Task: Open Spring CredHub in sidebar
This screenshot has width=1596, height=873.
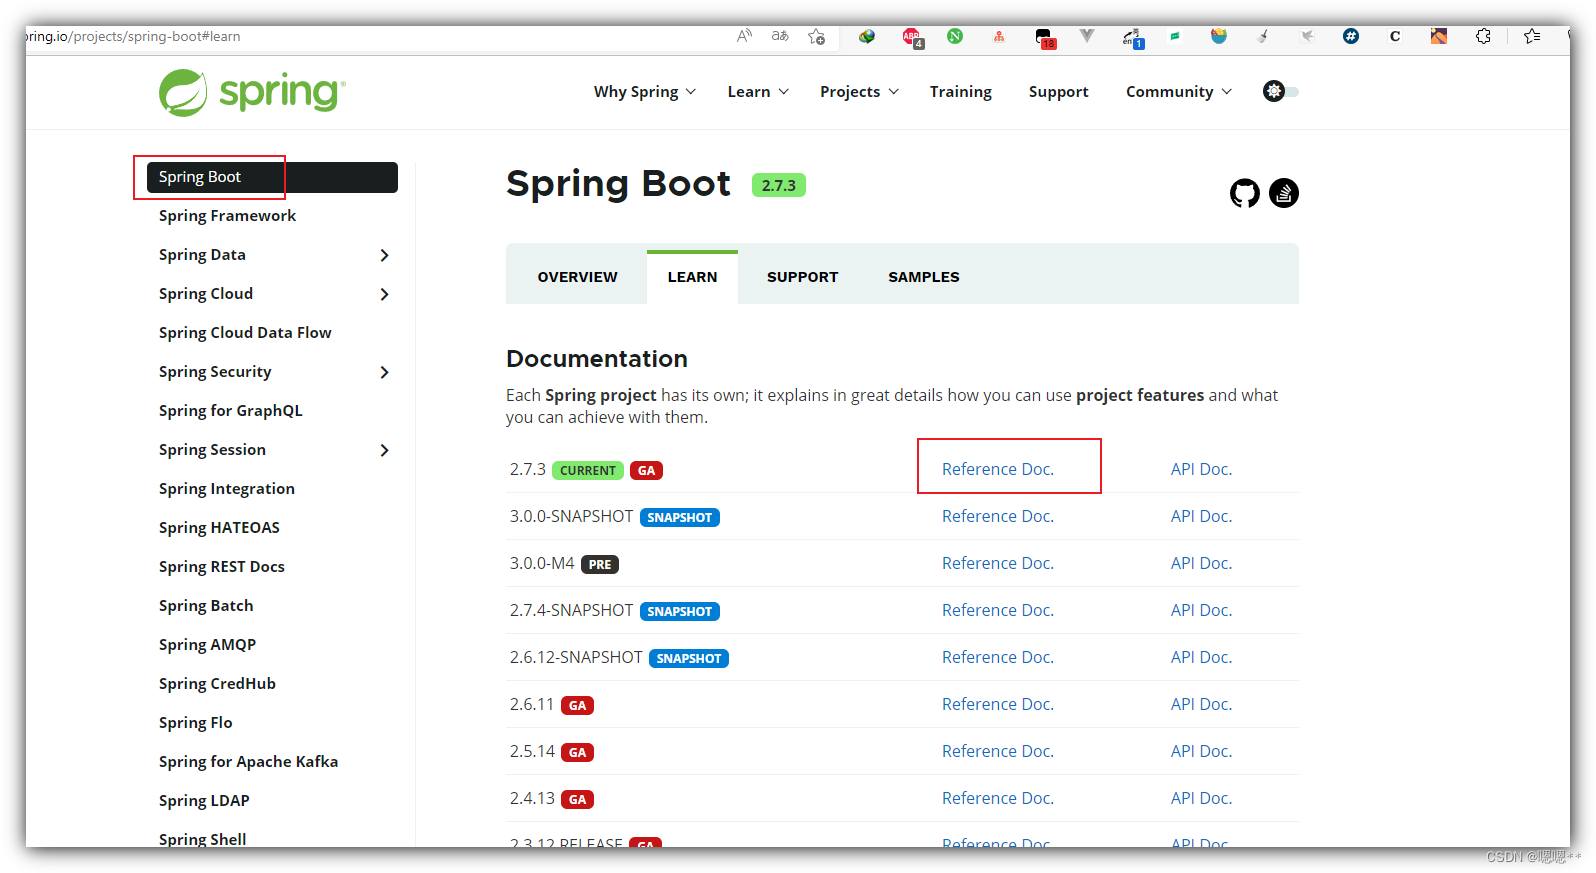Action: (x=217, y=684)
